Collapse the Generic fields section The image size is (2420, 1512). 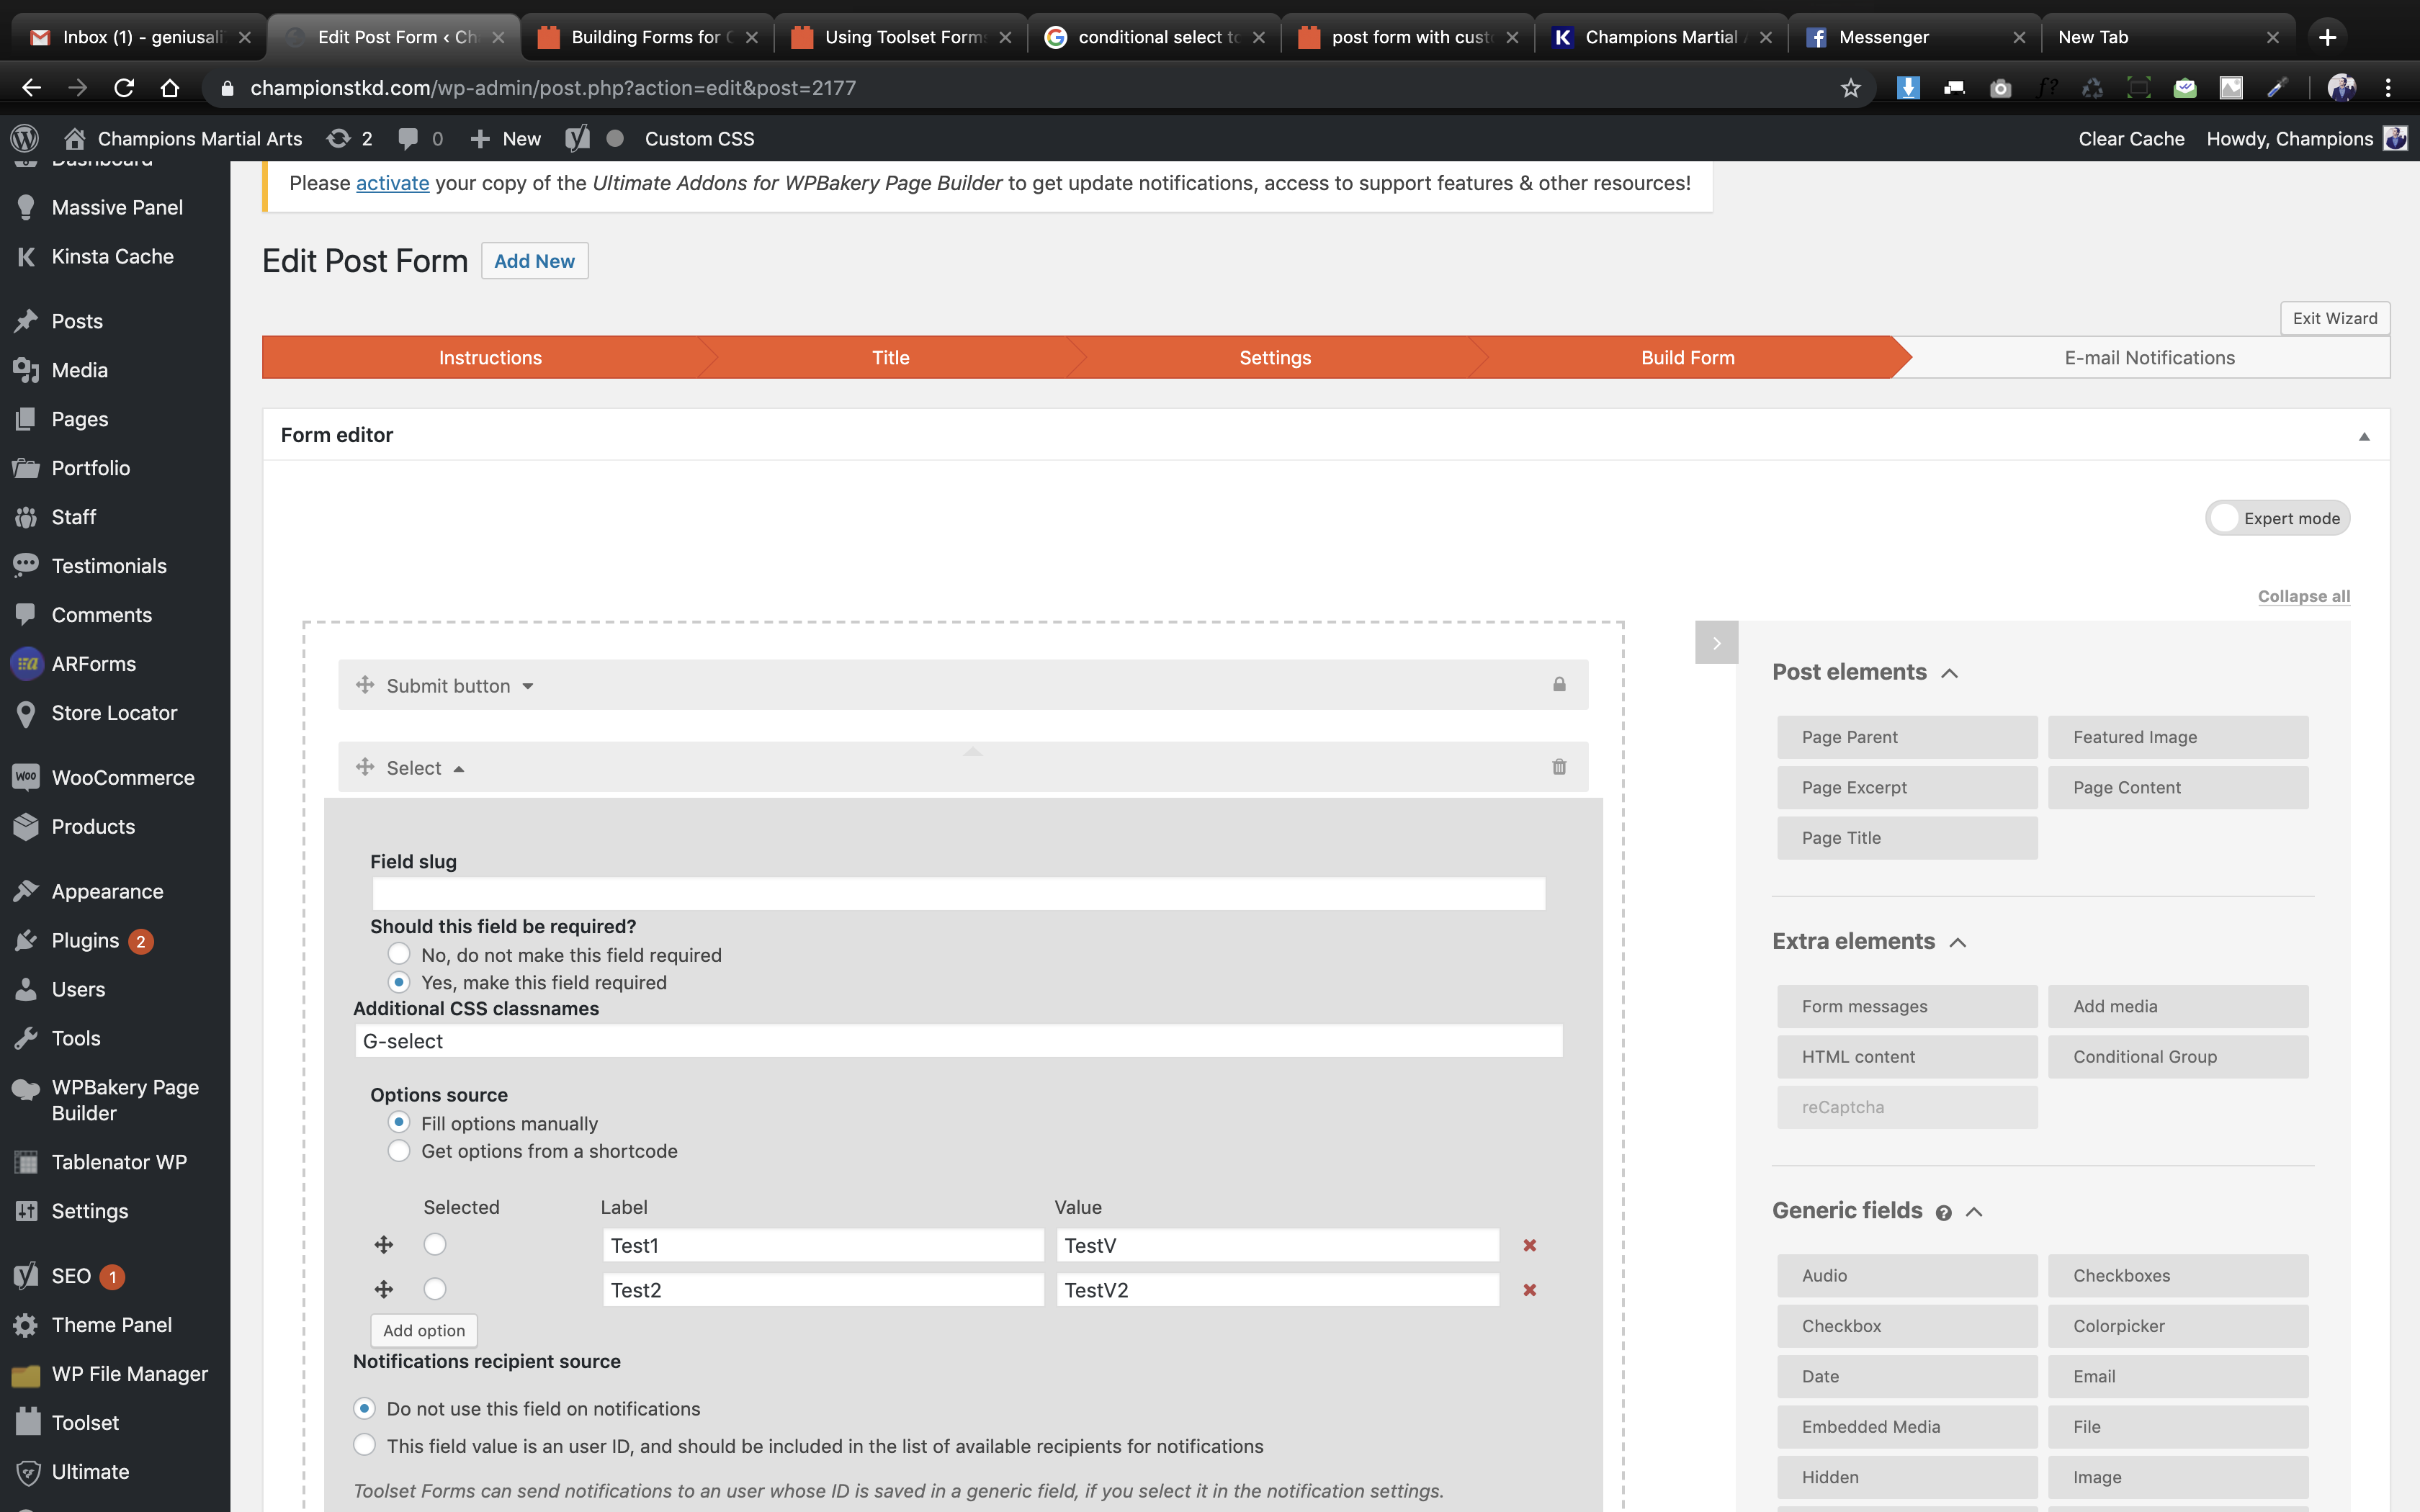point(1974,1212)
